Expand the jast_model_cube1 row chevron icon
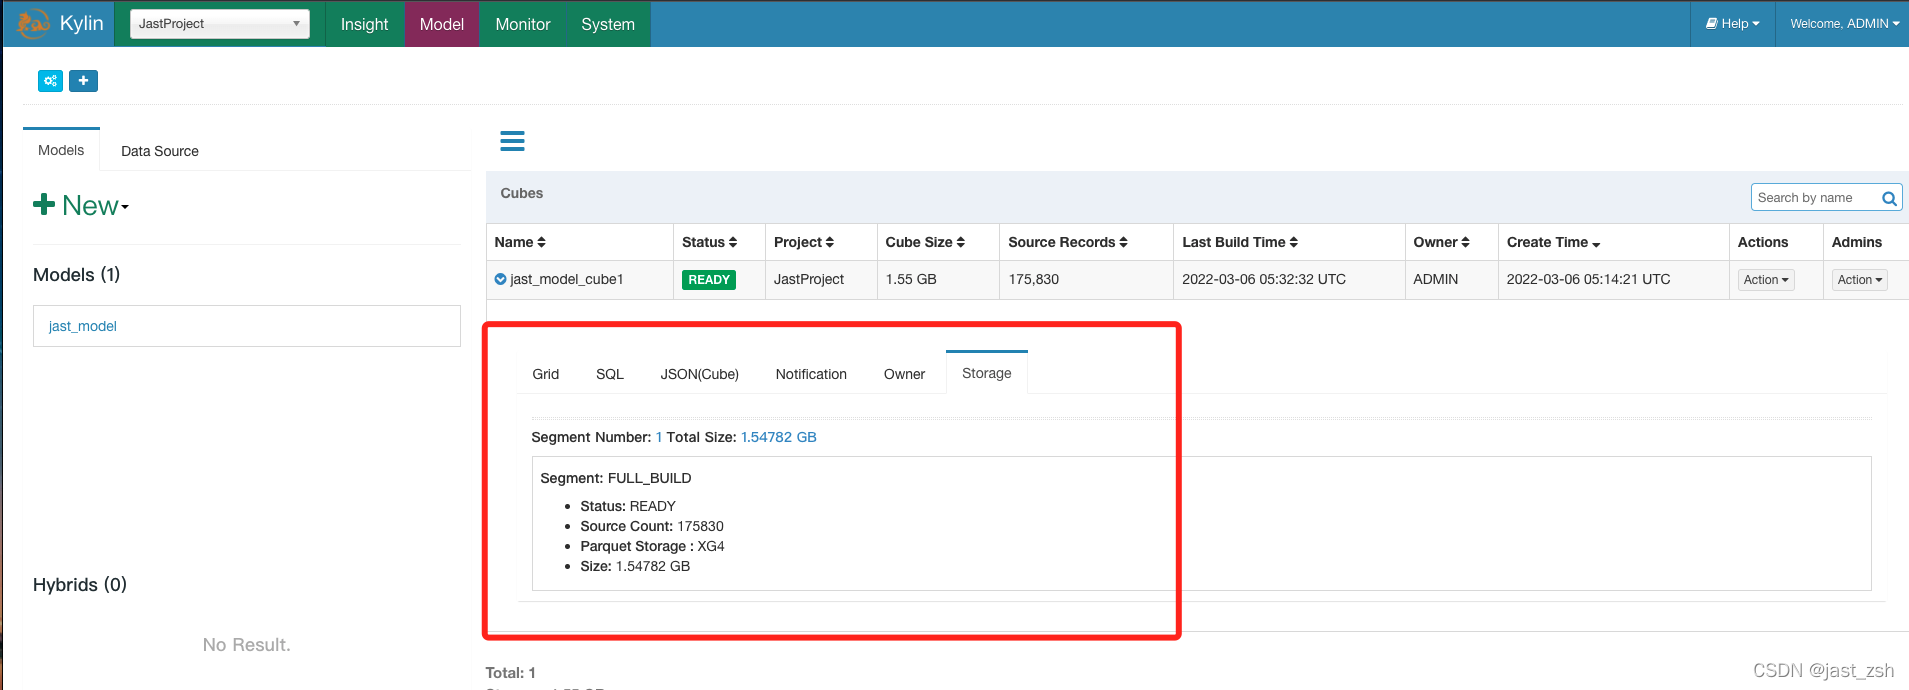1909x690 pixels. coord(500,279)
